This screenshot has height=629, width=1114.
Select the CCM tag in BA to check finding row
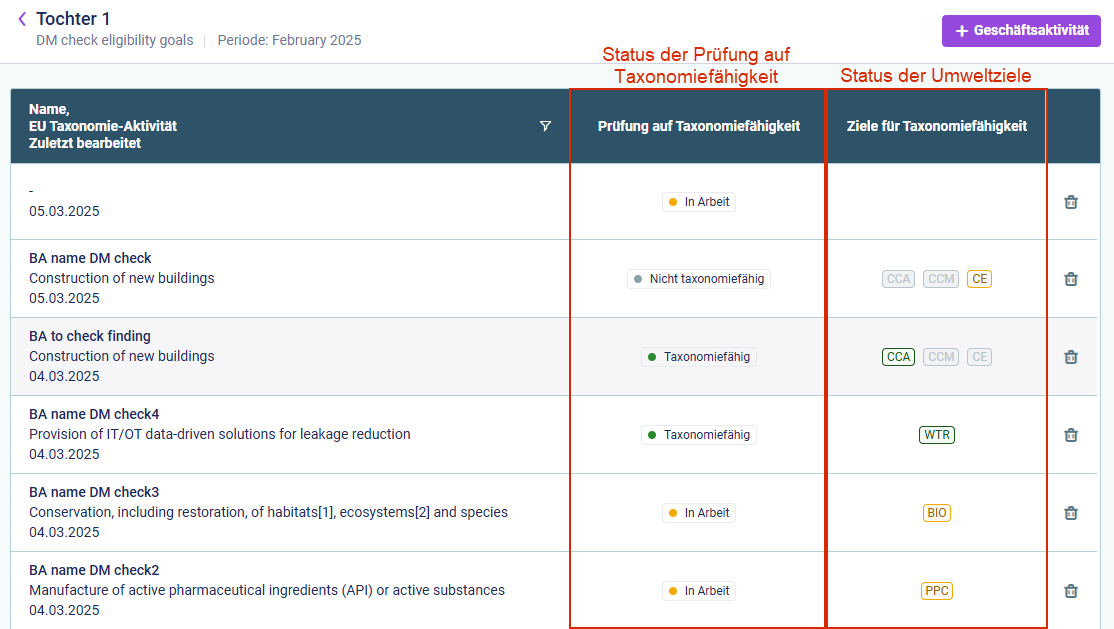click(x=941, y=357)
